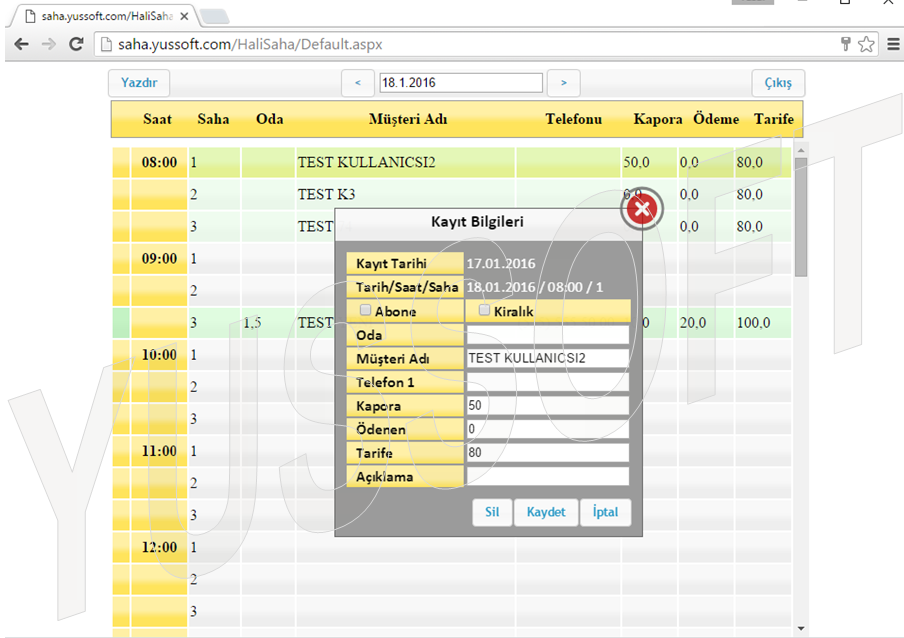This screenshot has width=904, height=638.
Task: Click the scrollbar down arrow
Action: click(801, 628)
